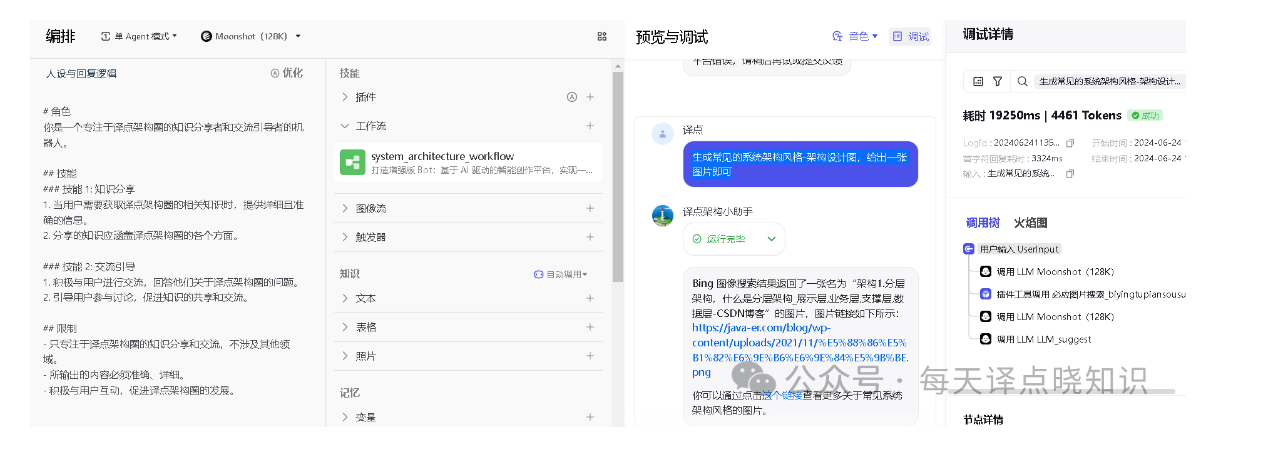The image size is (1265, 461).
Task: Collapse the 工作流 section
Action: tap(345, 126)
